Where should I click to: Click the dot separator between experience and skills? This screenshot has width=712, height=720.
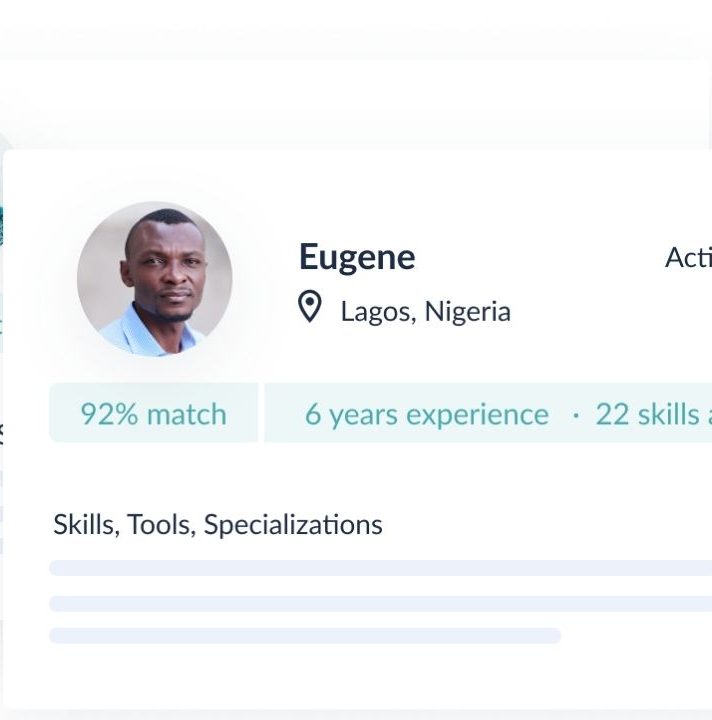click(x=576, y=416)
